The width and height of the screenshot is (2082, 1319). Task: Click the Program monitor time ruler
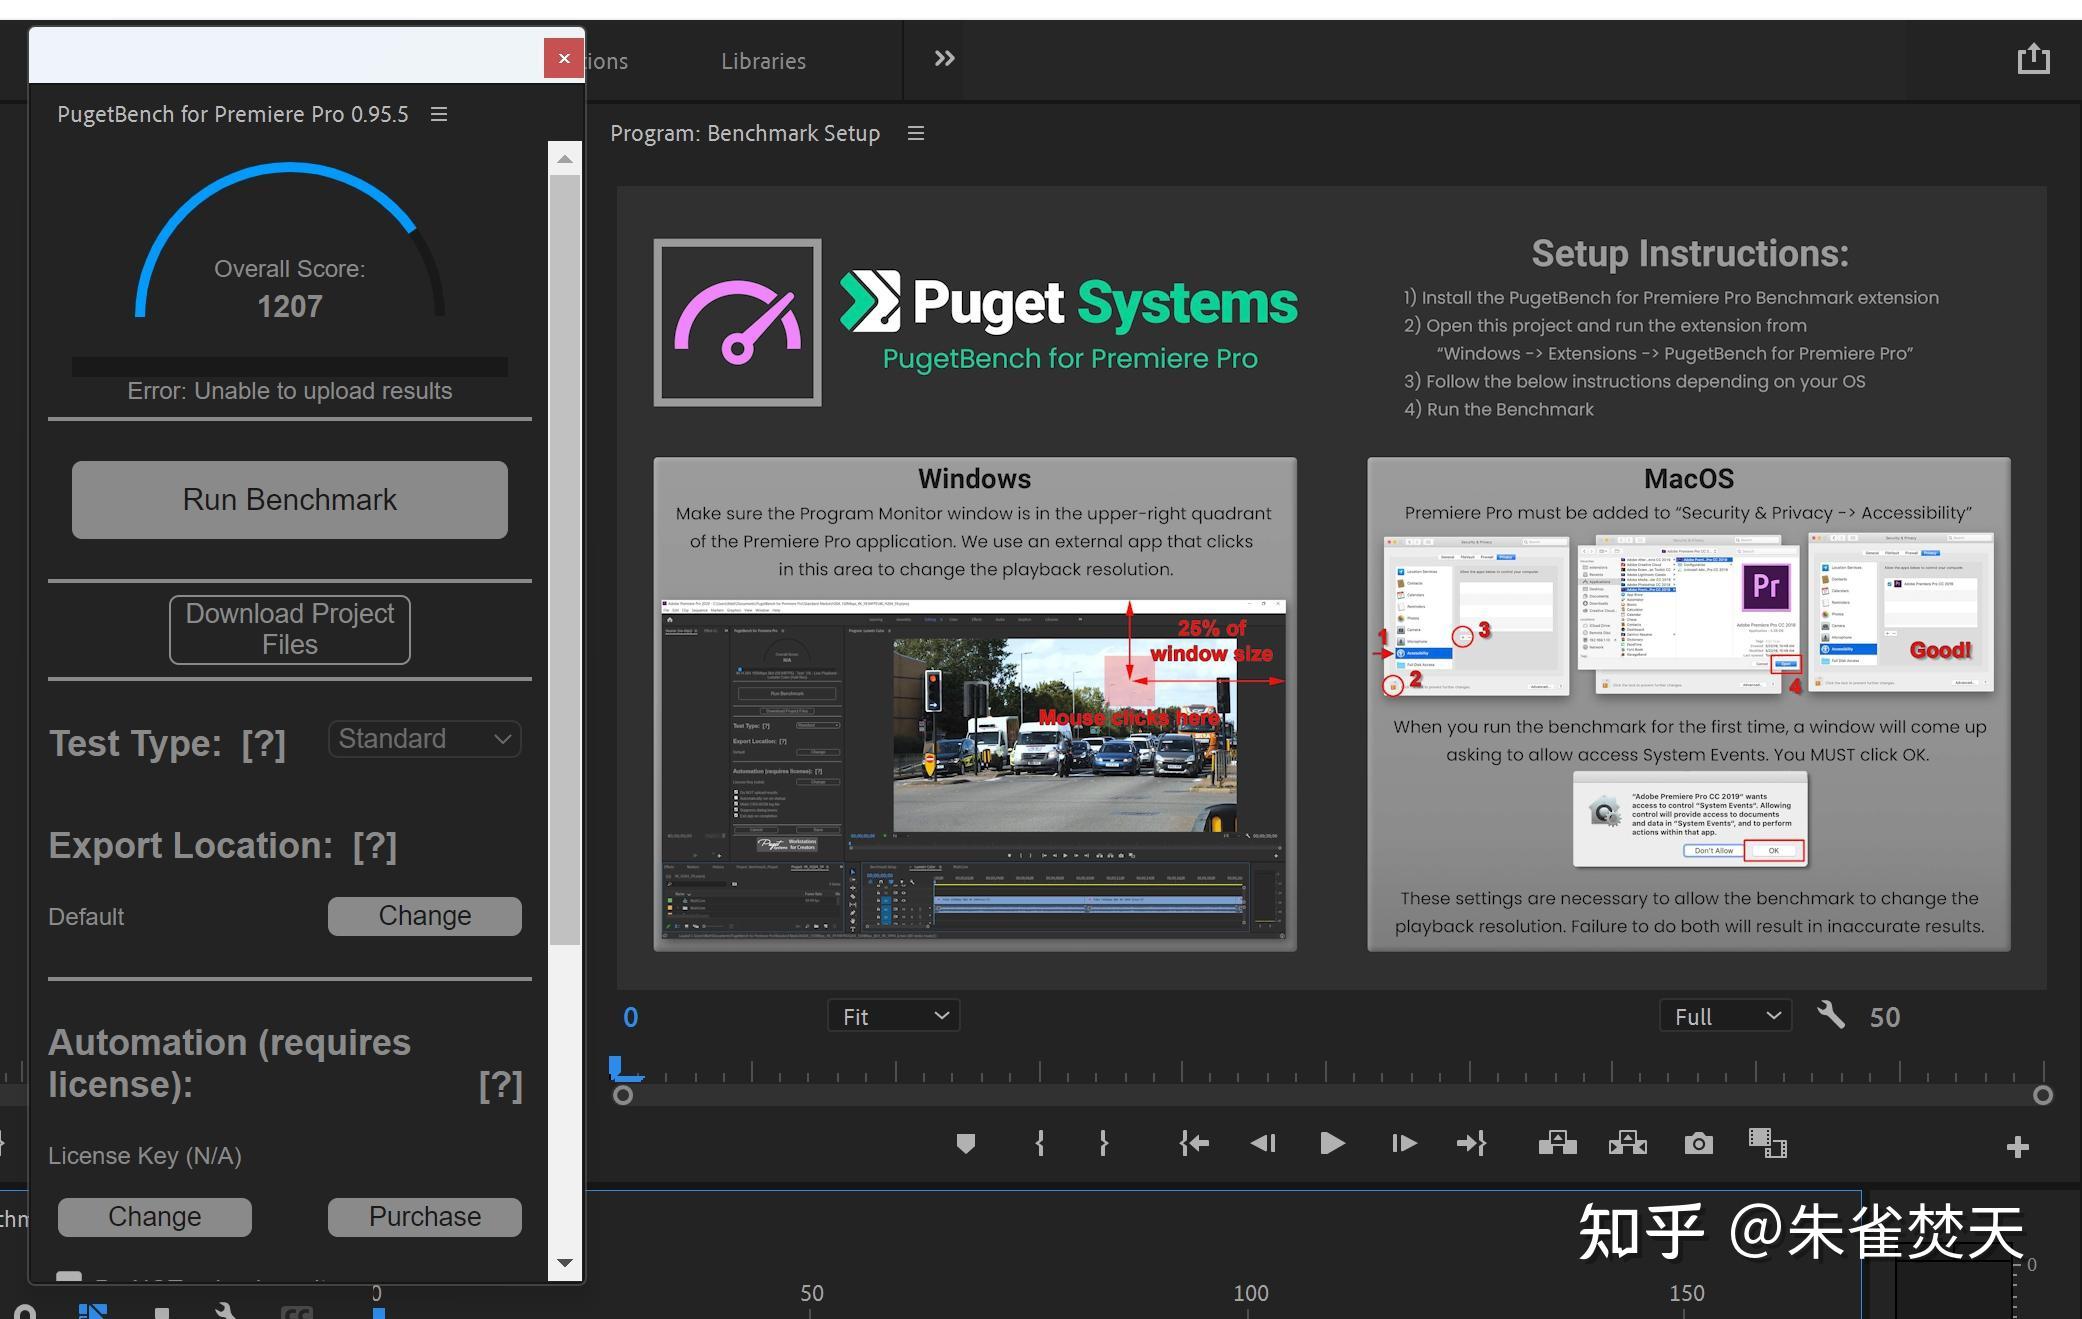(x=1332, y=1071)
